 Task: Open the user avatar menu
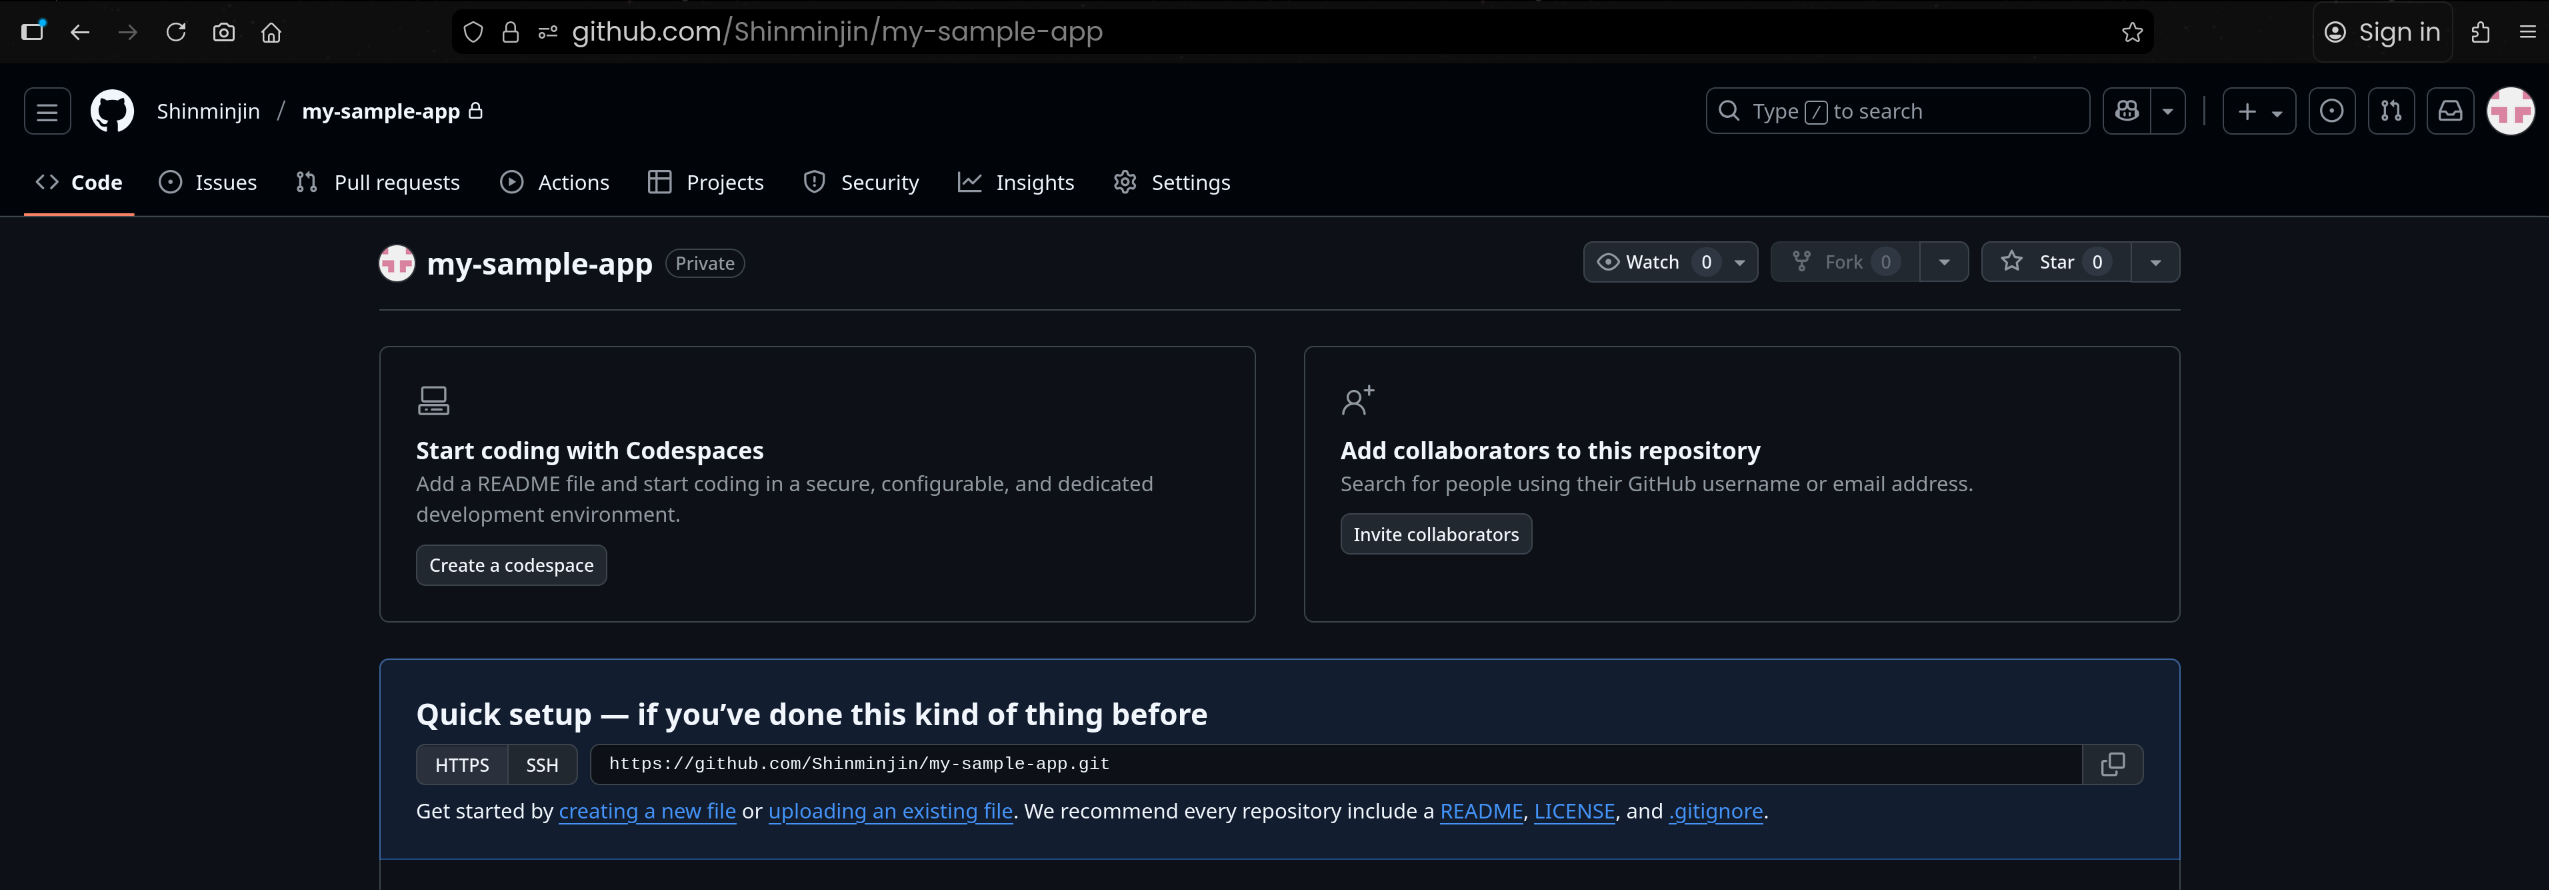[x=2511, y=111]
